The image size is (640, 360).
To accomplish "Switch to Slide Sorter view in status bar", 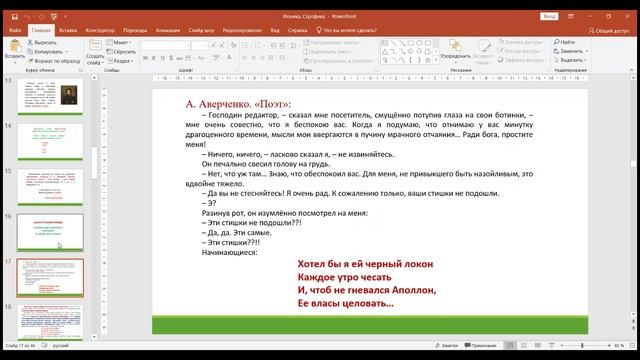I will [x=524, y=345].
